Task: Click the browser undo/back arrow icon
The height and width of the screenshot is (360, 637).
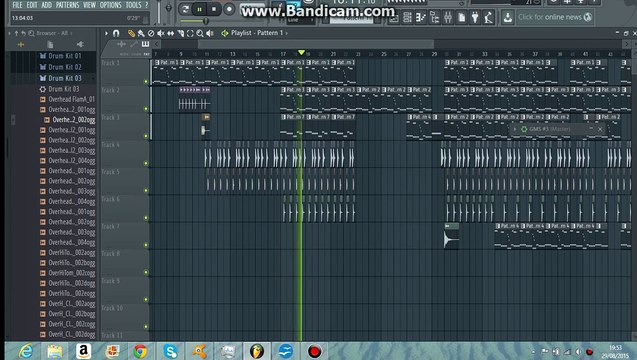Action: click(24, 33)
